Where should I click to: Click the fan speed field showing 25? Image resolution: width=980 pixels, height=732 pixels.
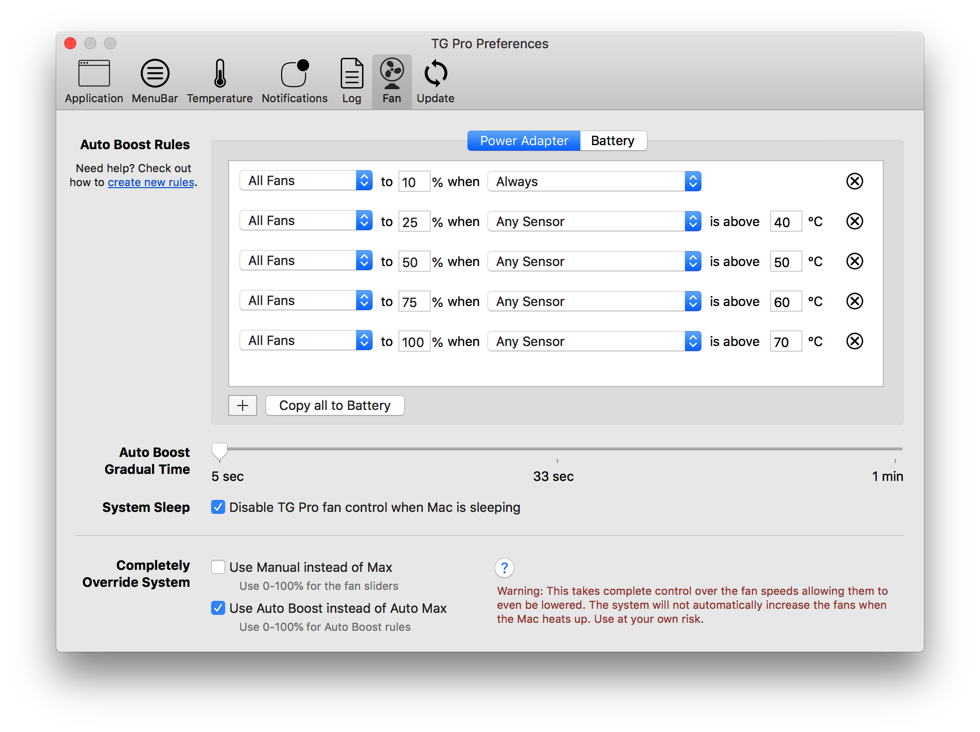tap(414, 222)
